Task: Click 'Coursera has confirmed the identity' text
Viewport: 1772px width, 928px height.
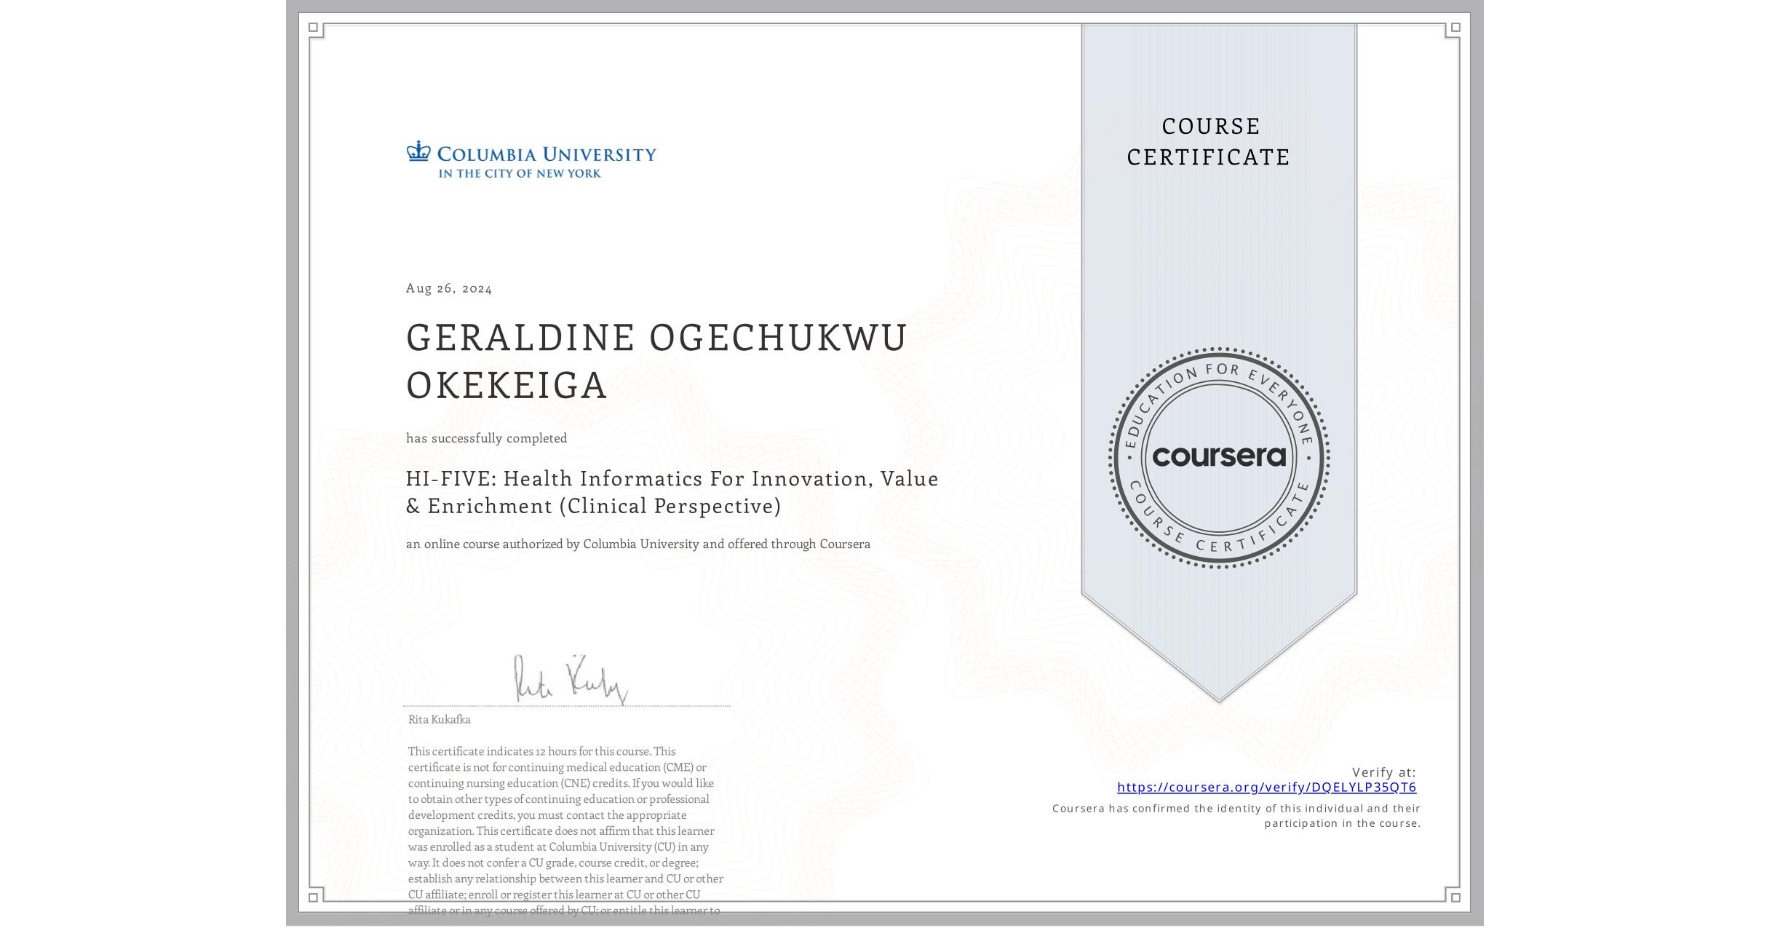Action: tap(1236, 808)
